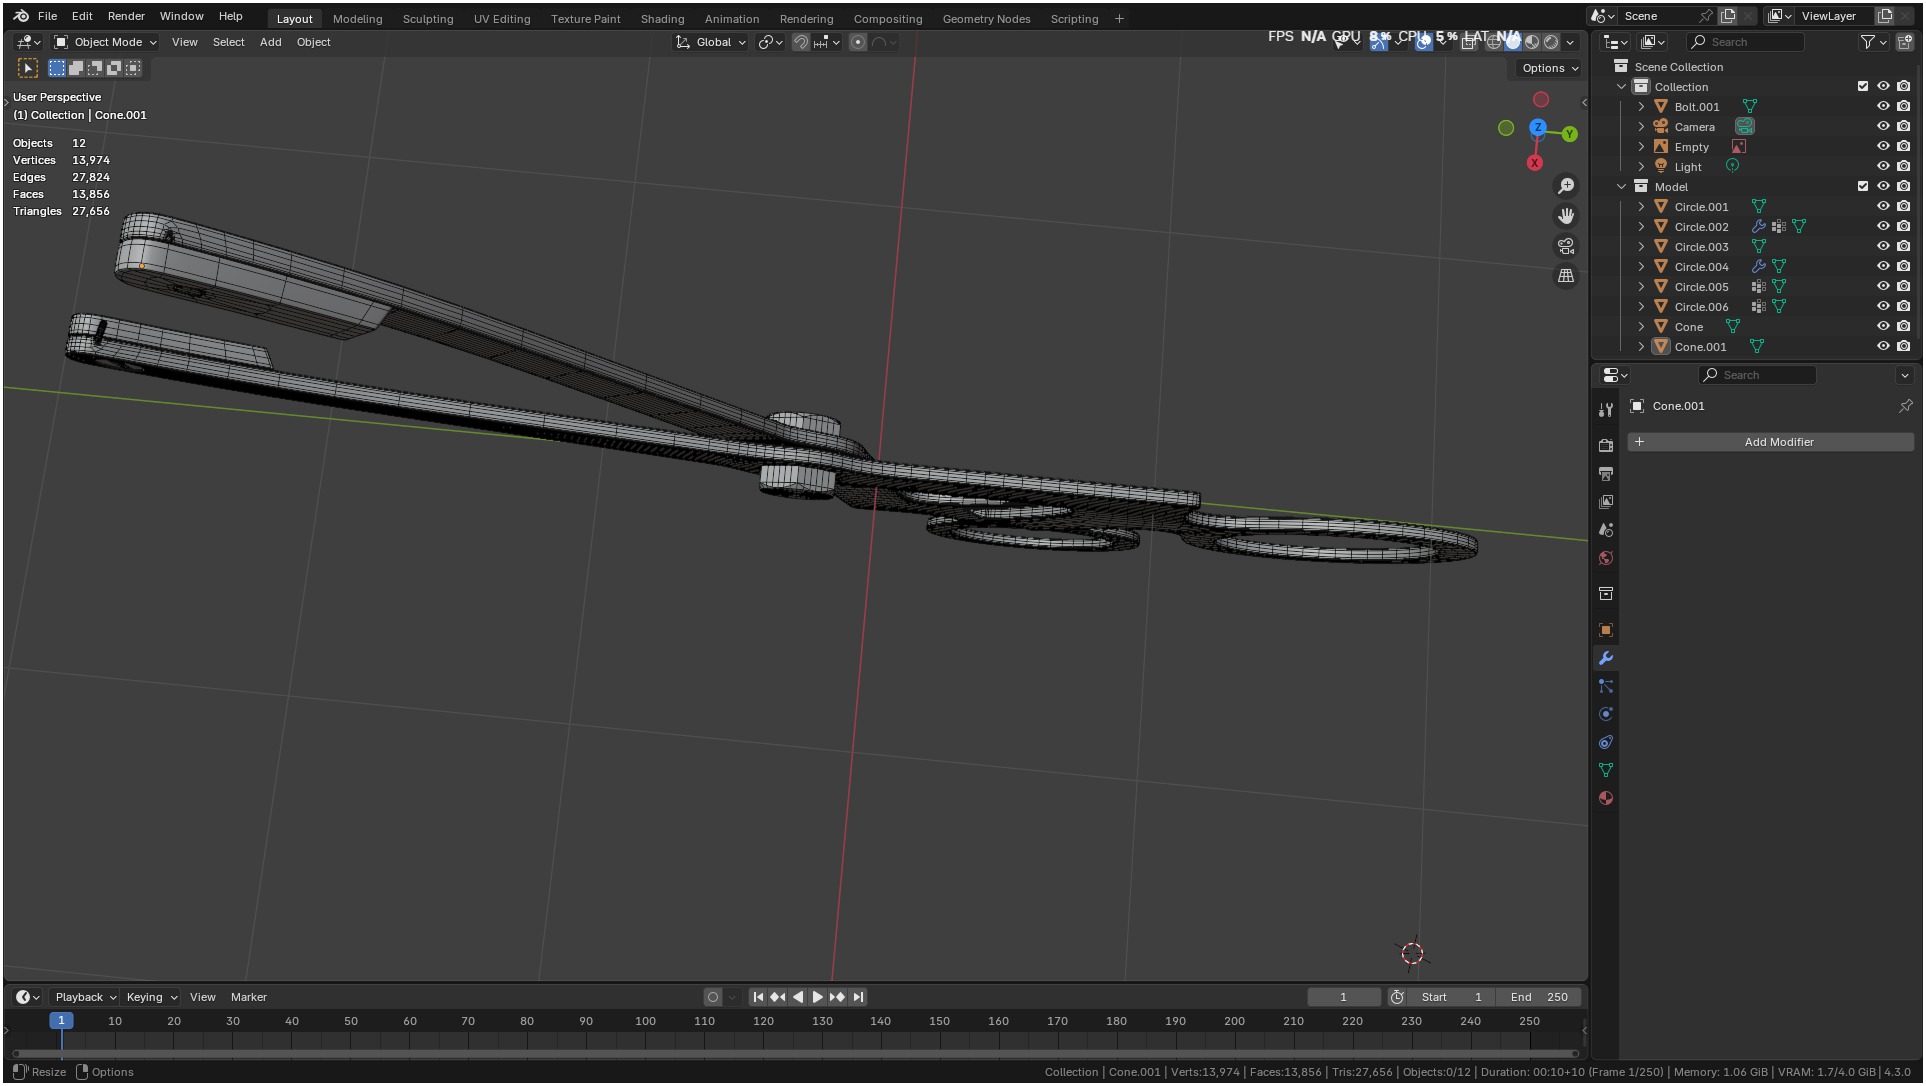This screenshot has height=1086, width=1926.
Task: Open the Object Constraints properties tab
Action: pos(1606,742)
